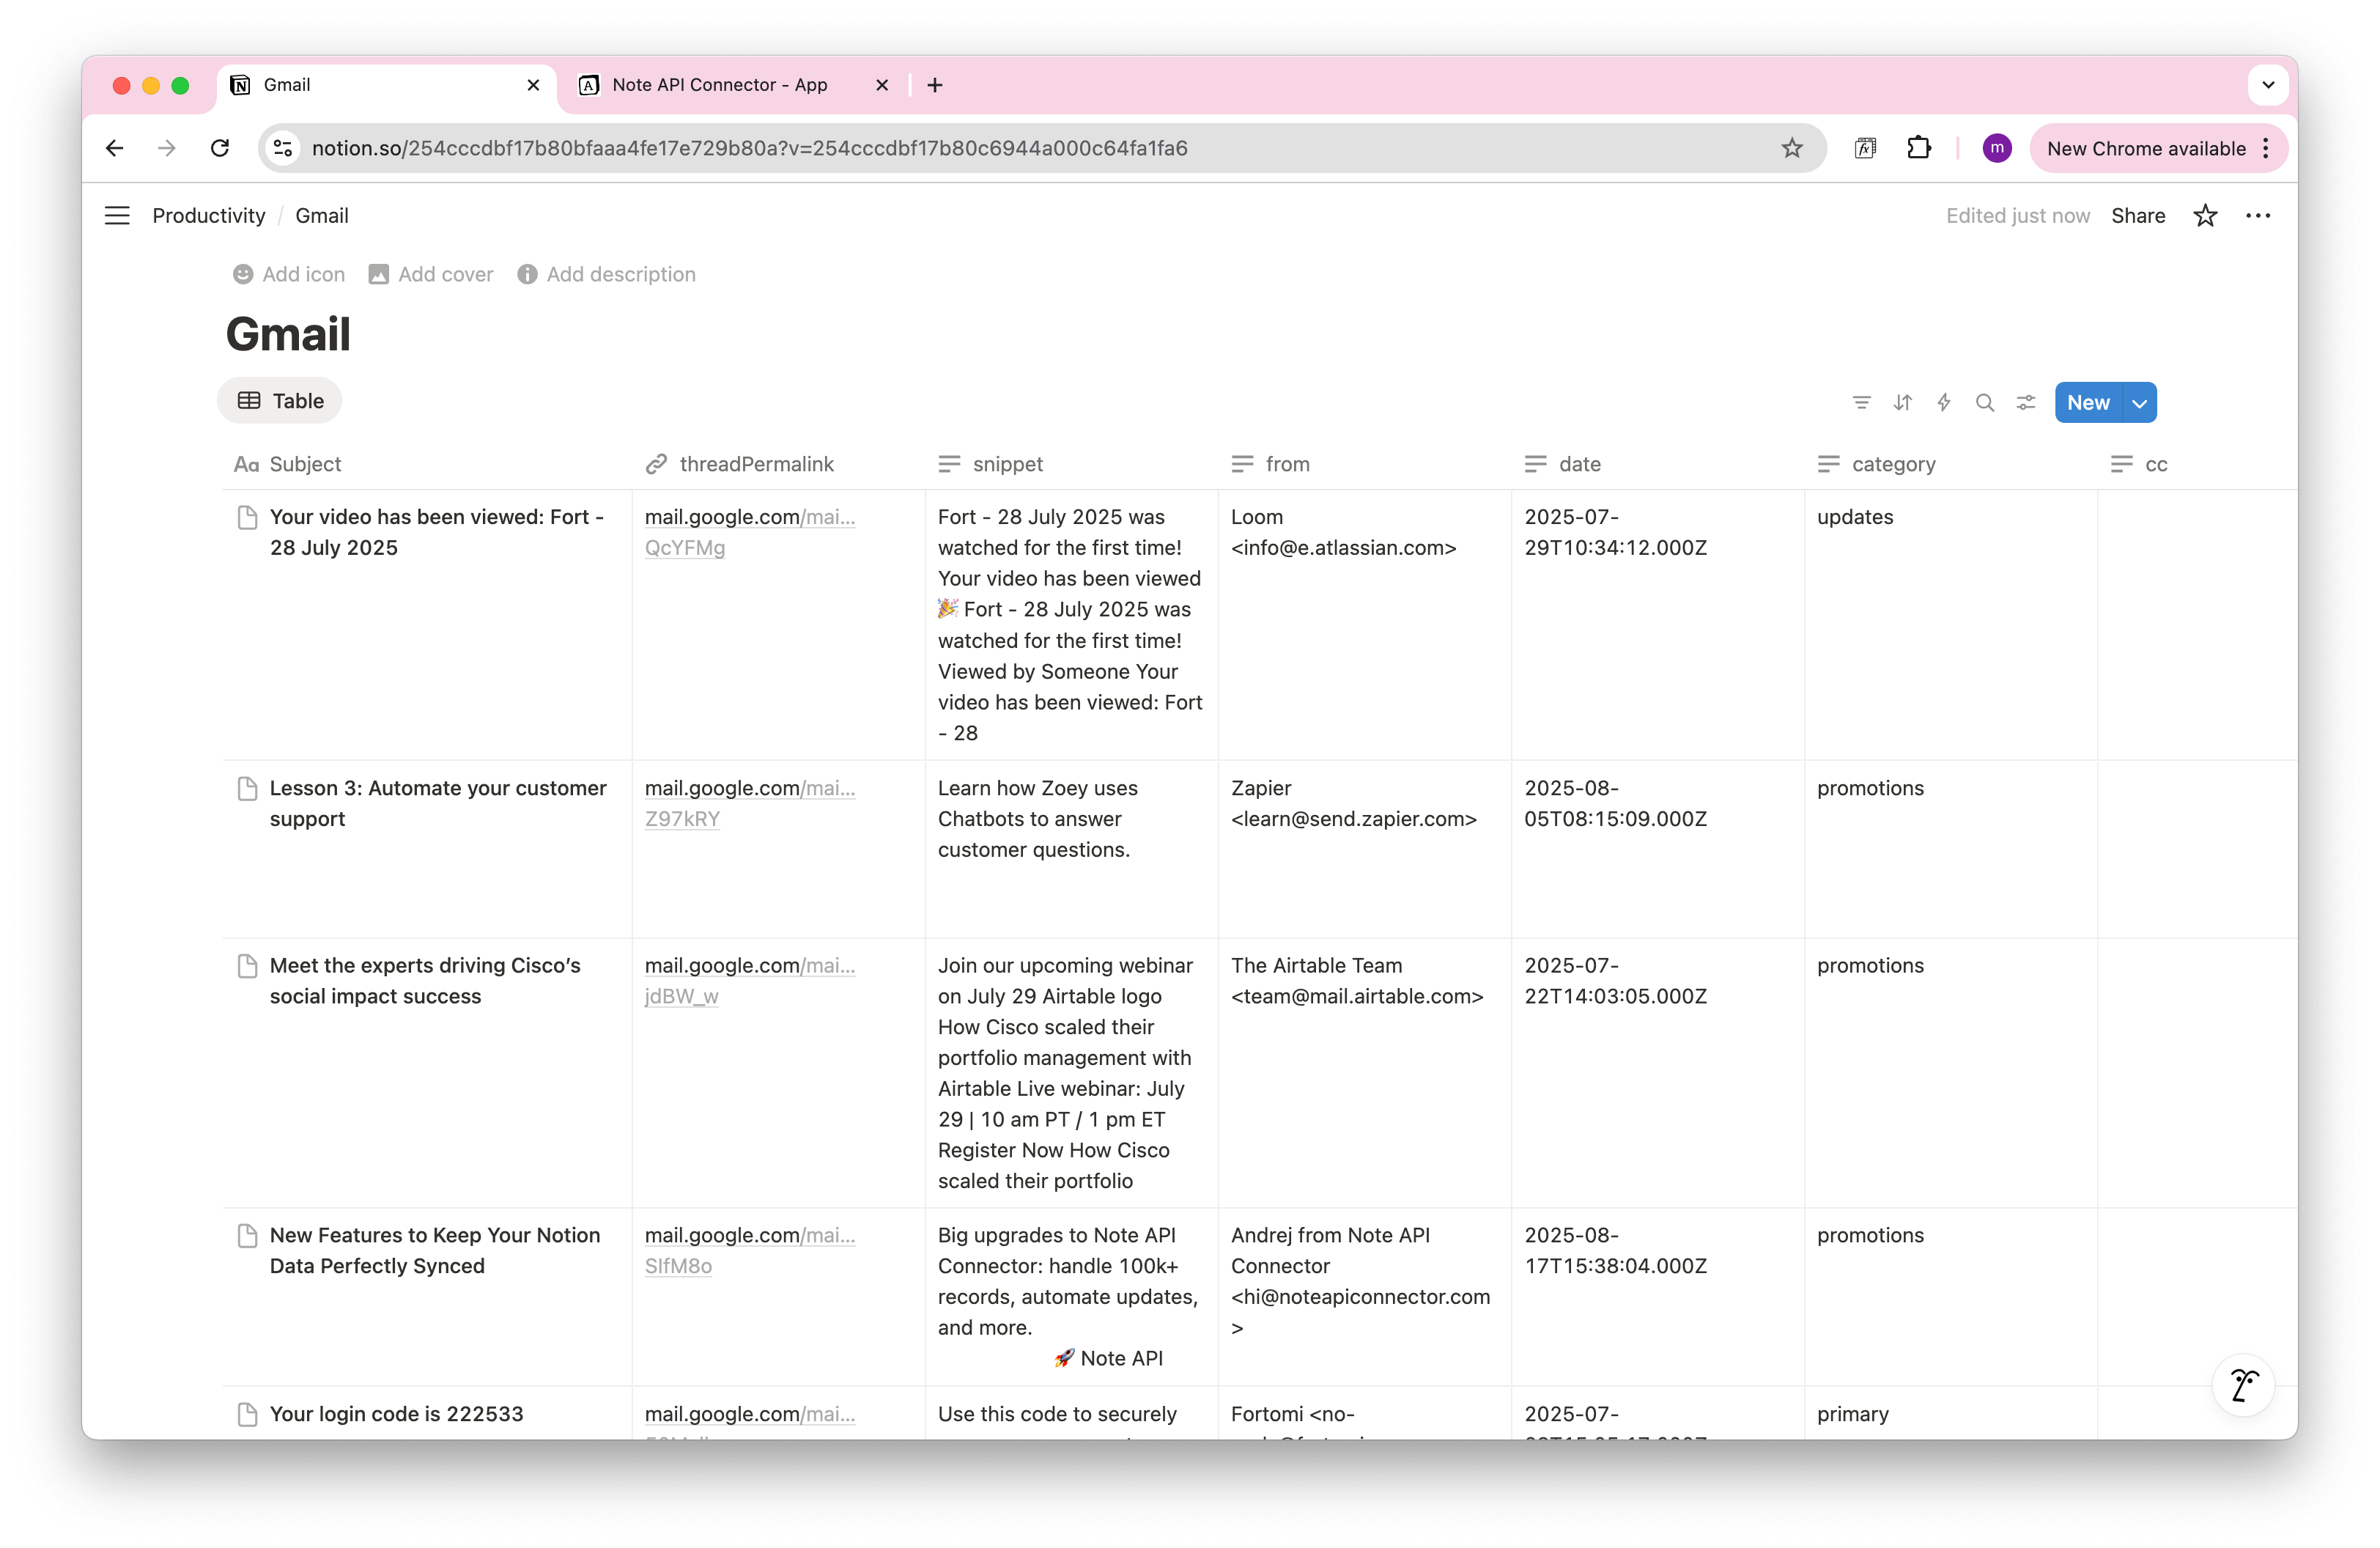Go to Productivity breadcrumb

click(x=208, y=215)
